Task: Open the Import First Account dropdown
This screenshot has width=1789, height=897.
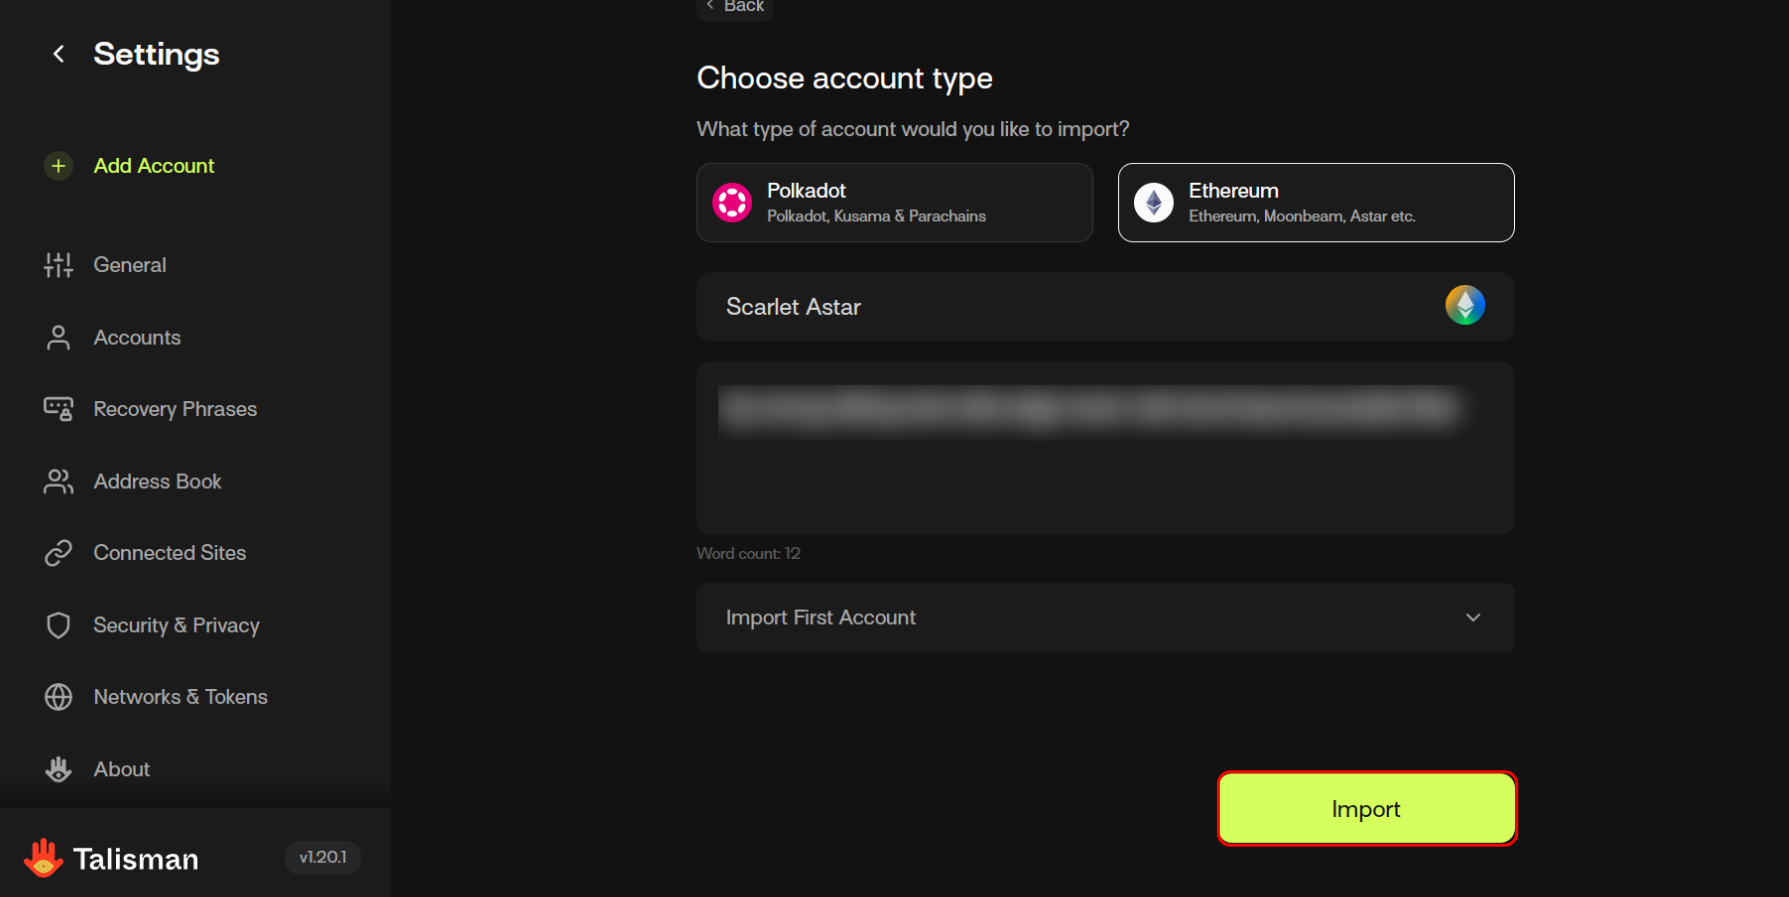Action: [1104, 618]
